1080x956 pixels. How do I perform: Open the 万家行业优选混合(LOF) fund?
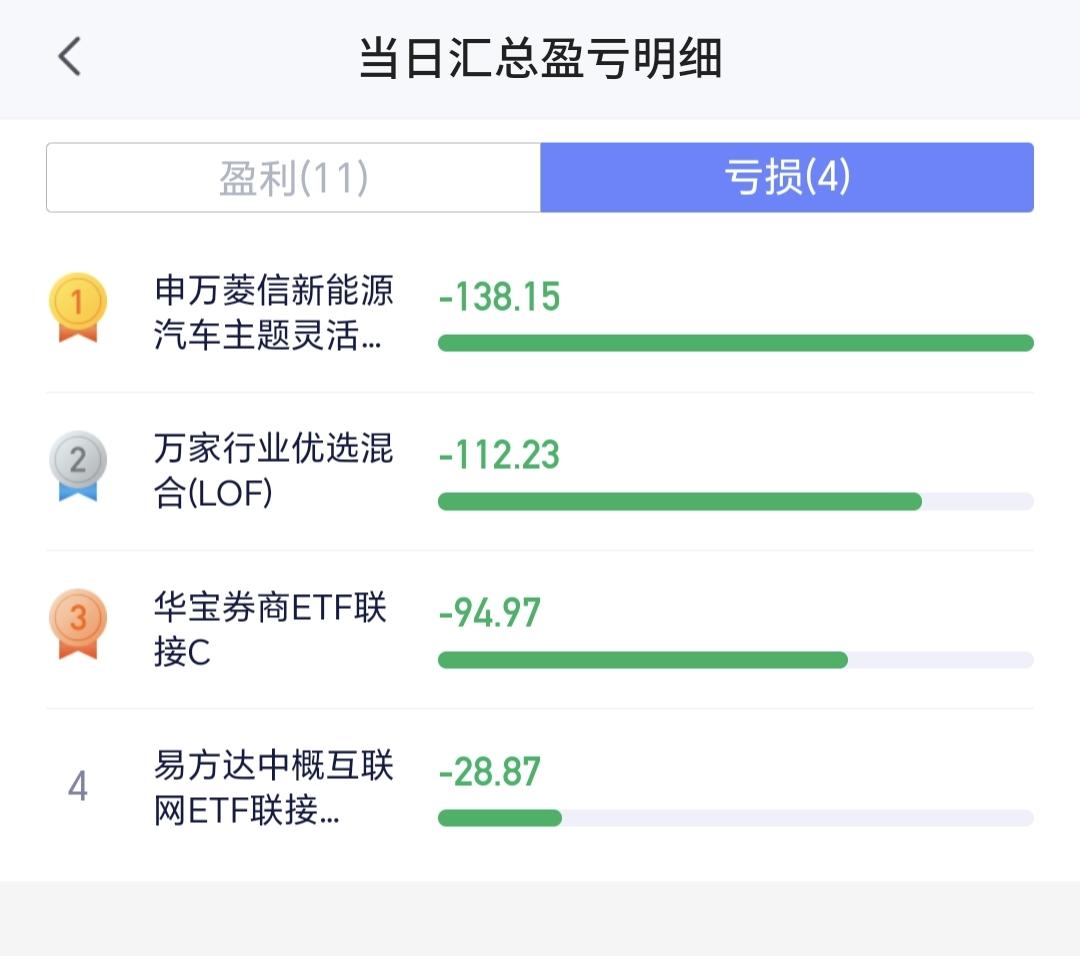pyautogui.click(x=273, y=471)
